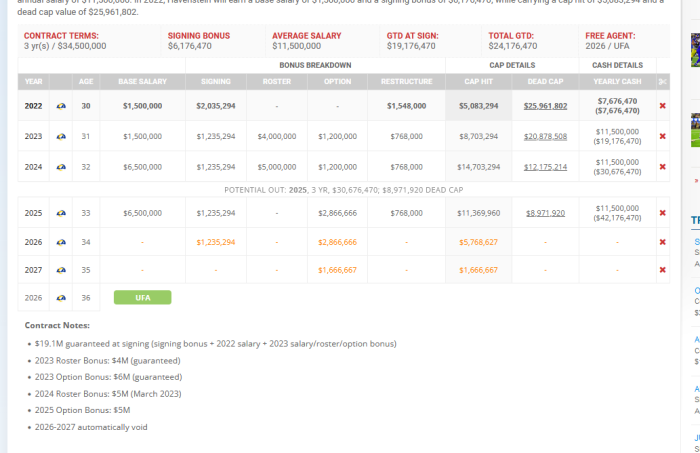Click the green UFA badge

click(142, 297)
